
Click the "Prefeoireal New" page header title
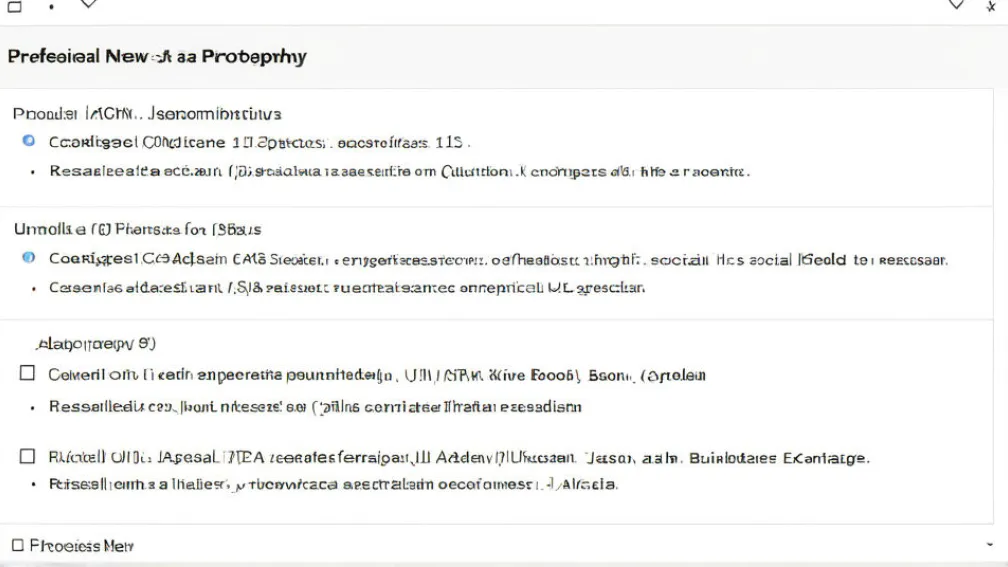(156, 57)
